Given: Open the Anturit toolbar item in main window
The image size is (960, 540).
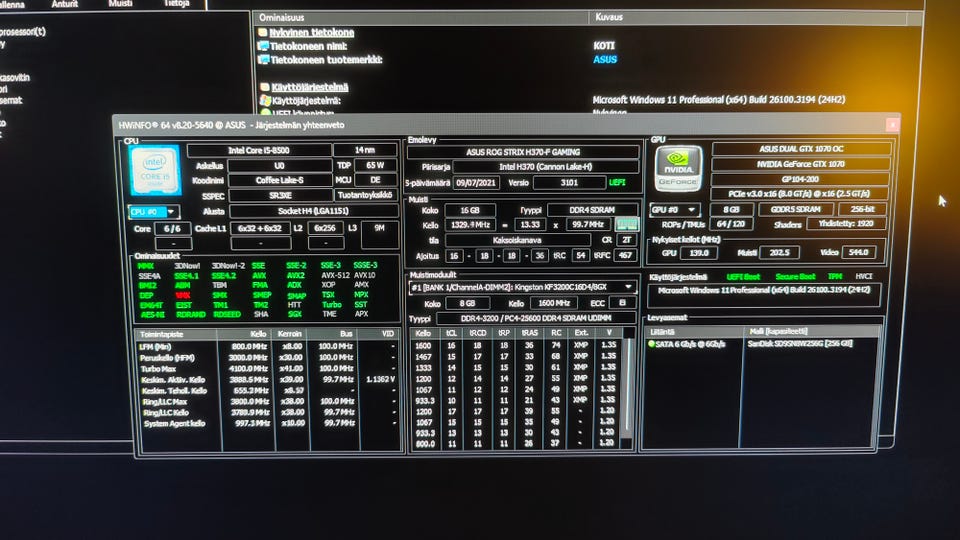Looking at the screenshot, I should coord(64,4).
